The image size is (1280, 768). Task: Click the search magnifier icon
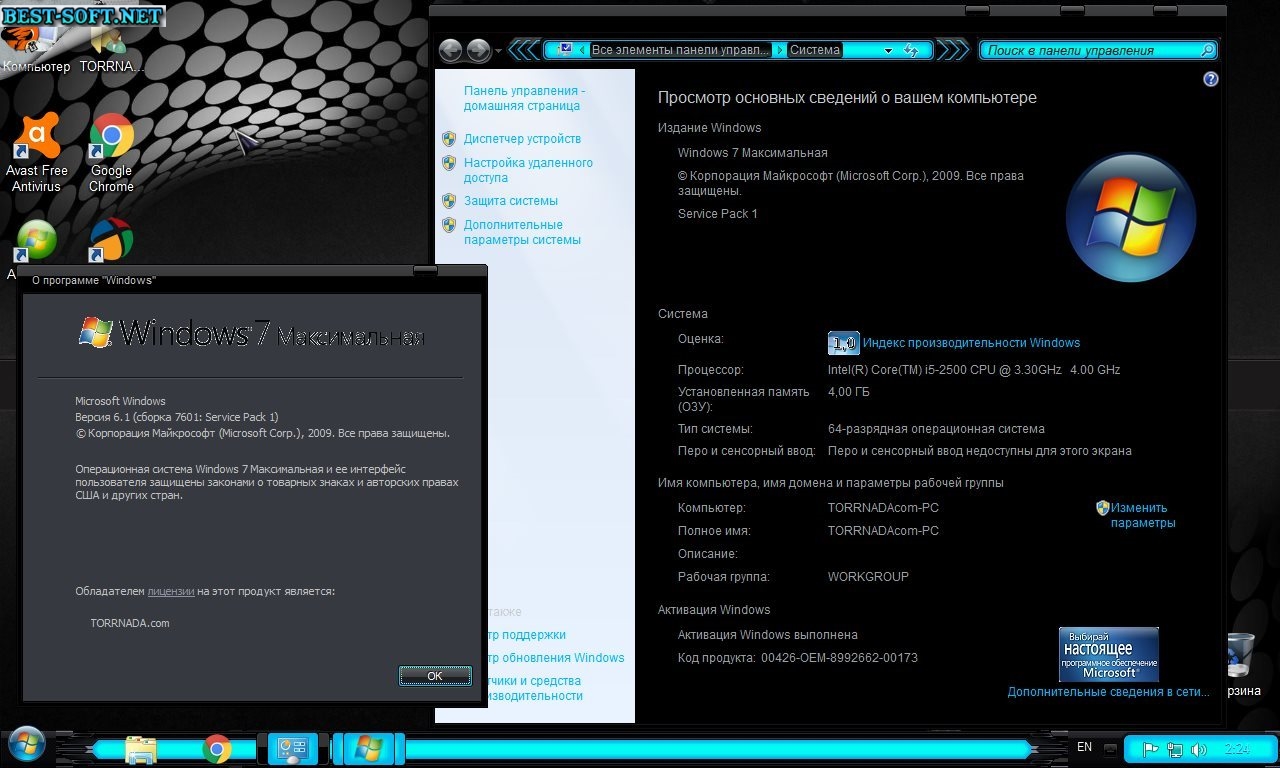click(1208, 50)
